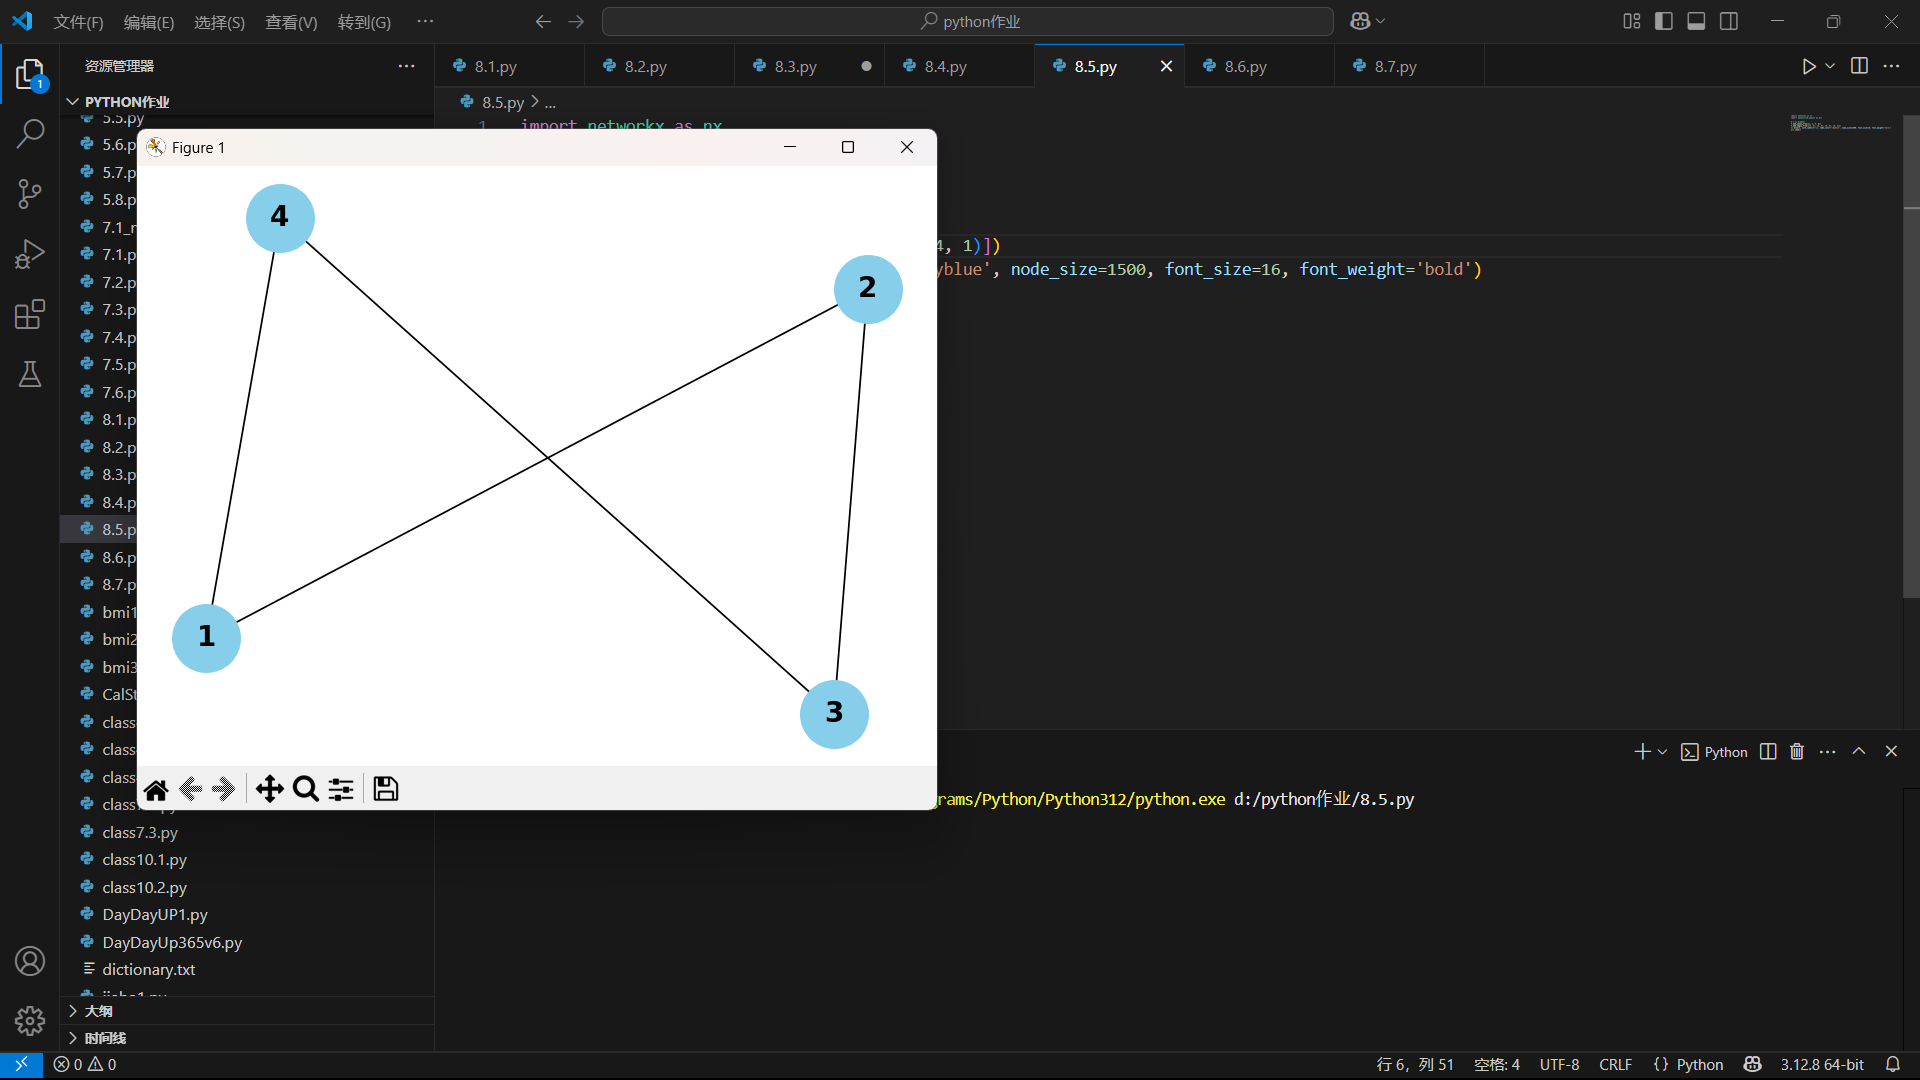Open the 查看(V) menu
Screen dimensions: 1920x1080
(291, 22)
